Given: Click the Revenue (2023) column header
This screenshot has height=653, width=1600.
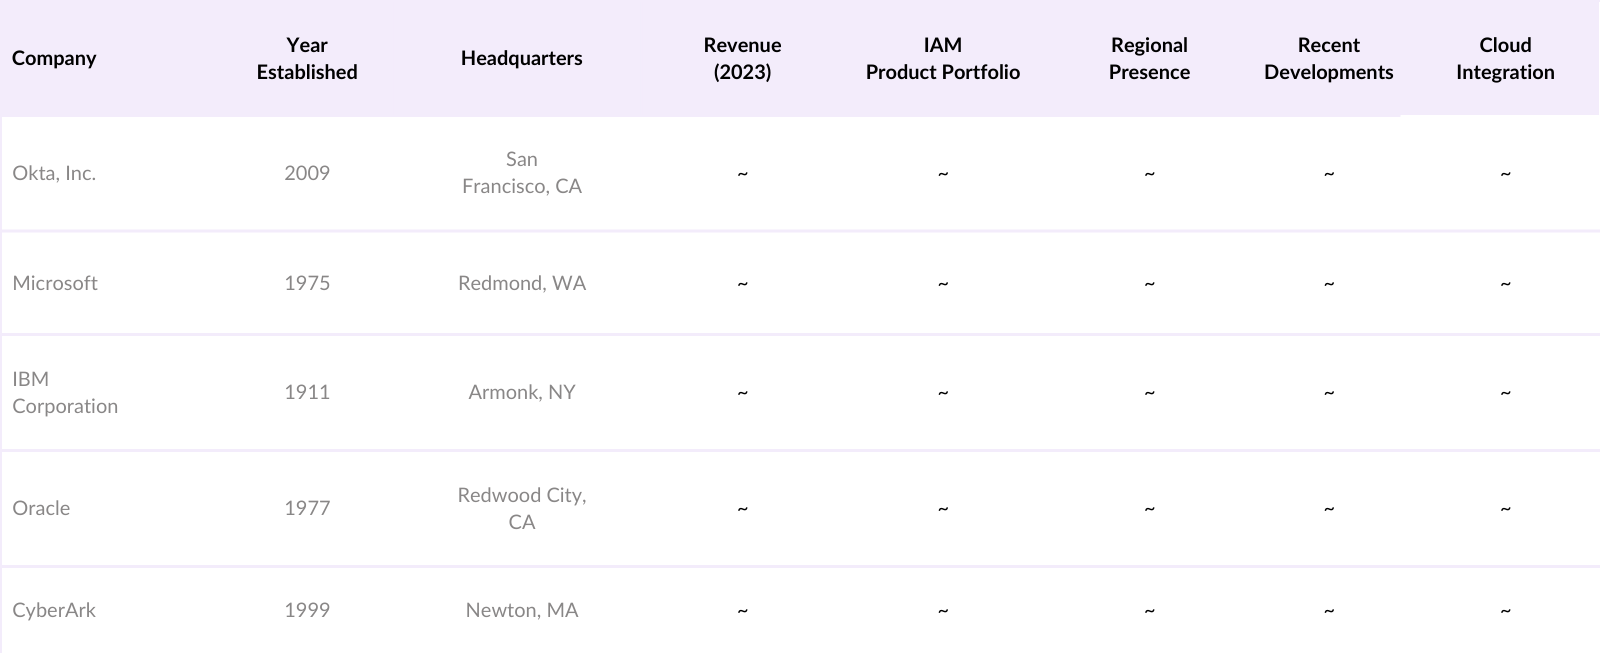Looking at the screenshot, I should pyautogui.click(x=742, y=58).
